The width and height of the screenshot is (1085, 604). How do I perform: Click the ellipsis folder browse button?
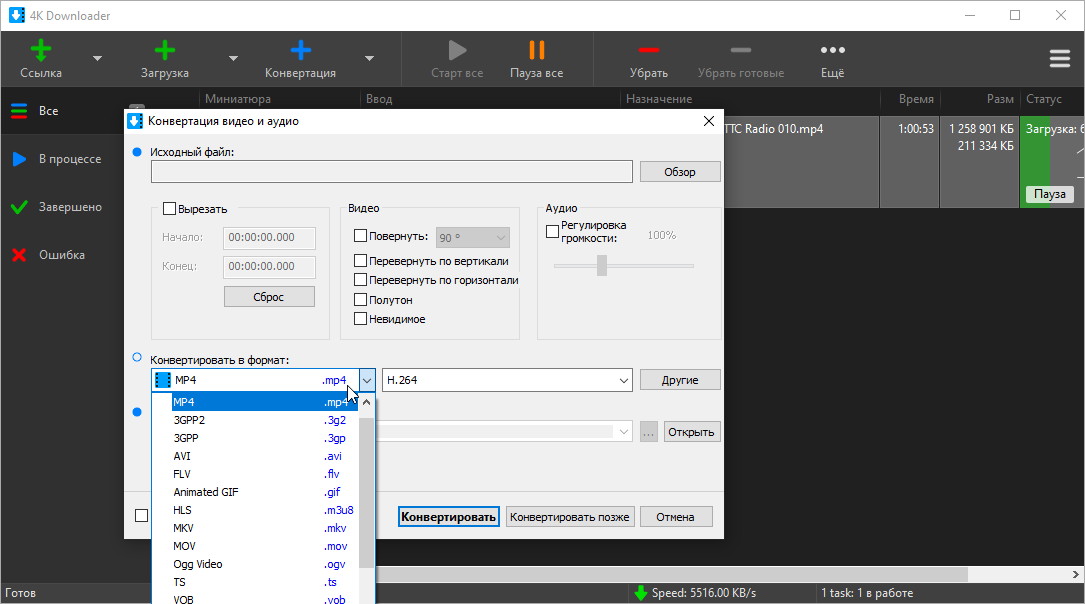[648, 432]
